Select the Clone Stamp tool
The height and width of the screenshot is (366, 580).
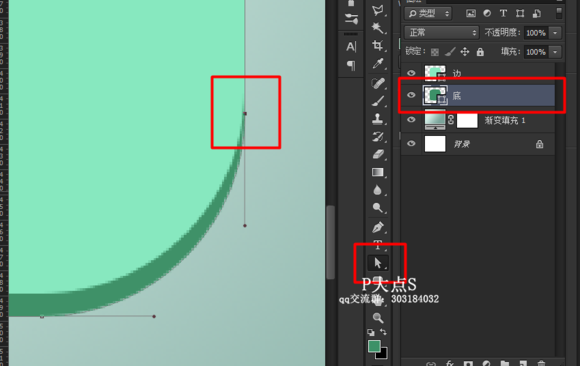pos(377,118)
